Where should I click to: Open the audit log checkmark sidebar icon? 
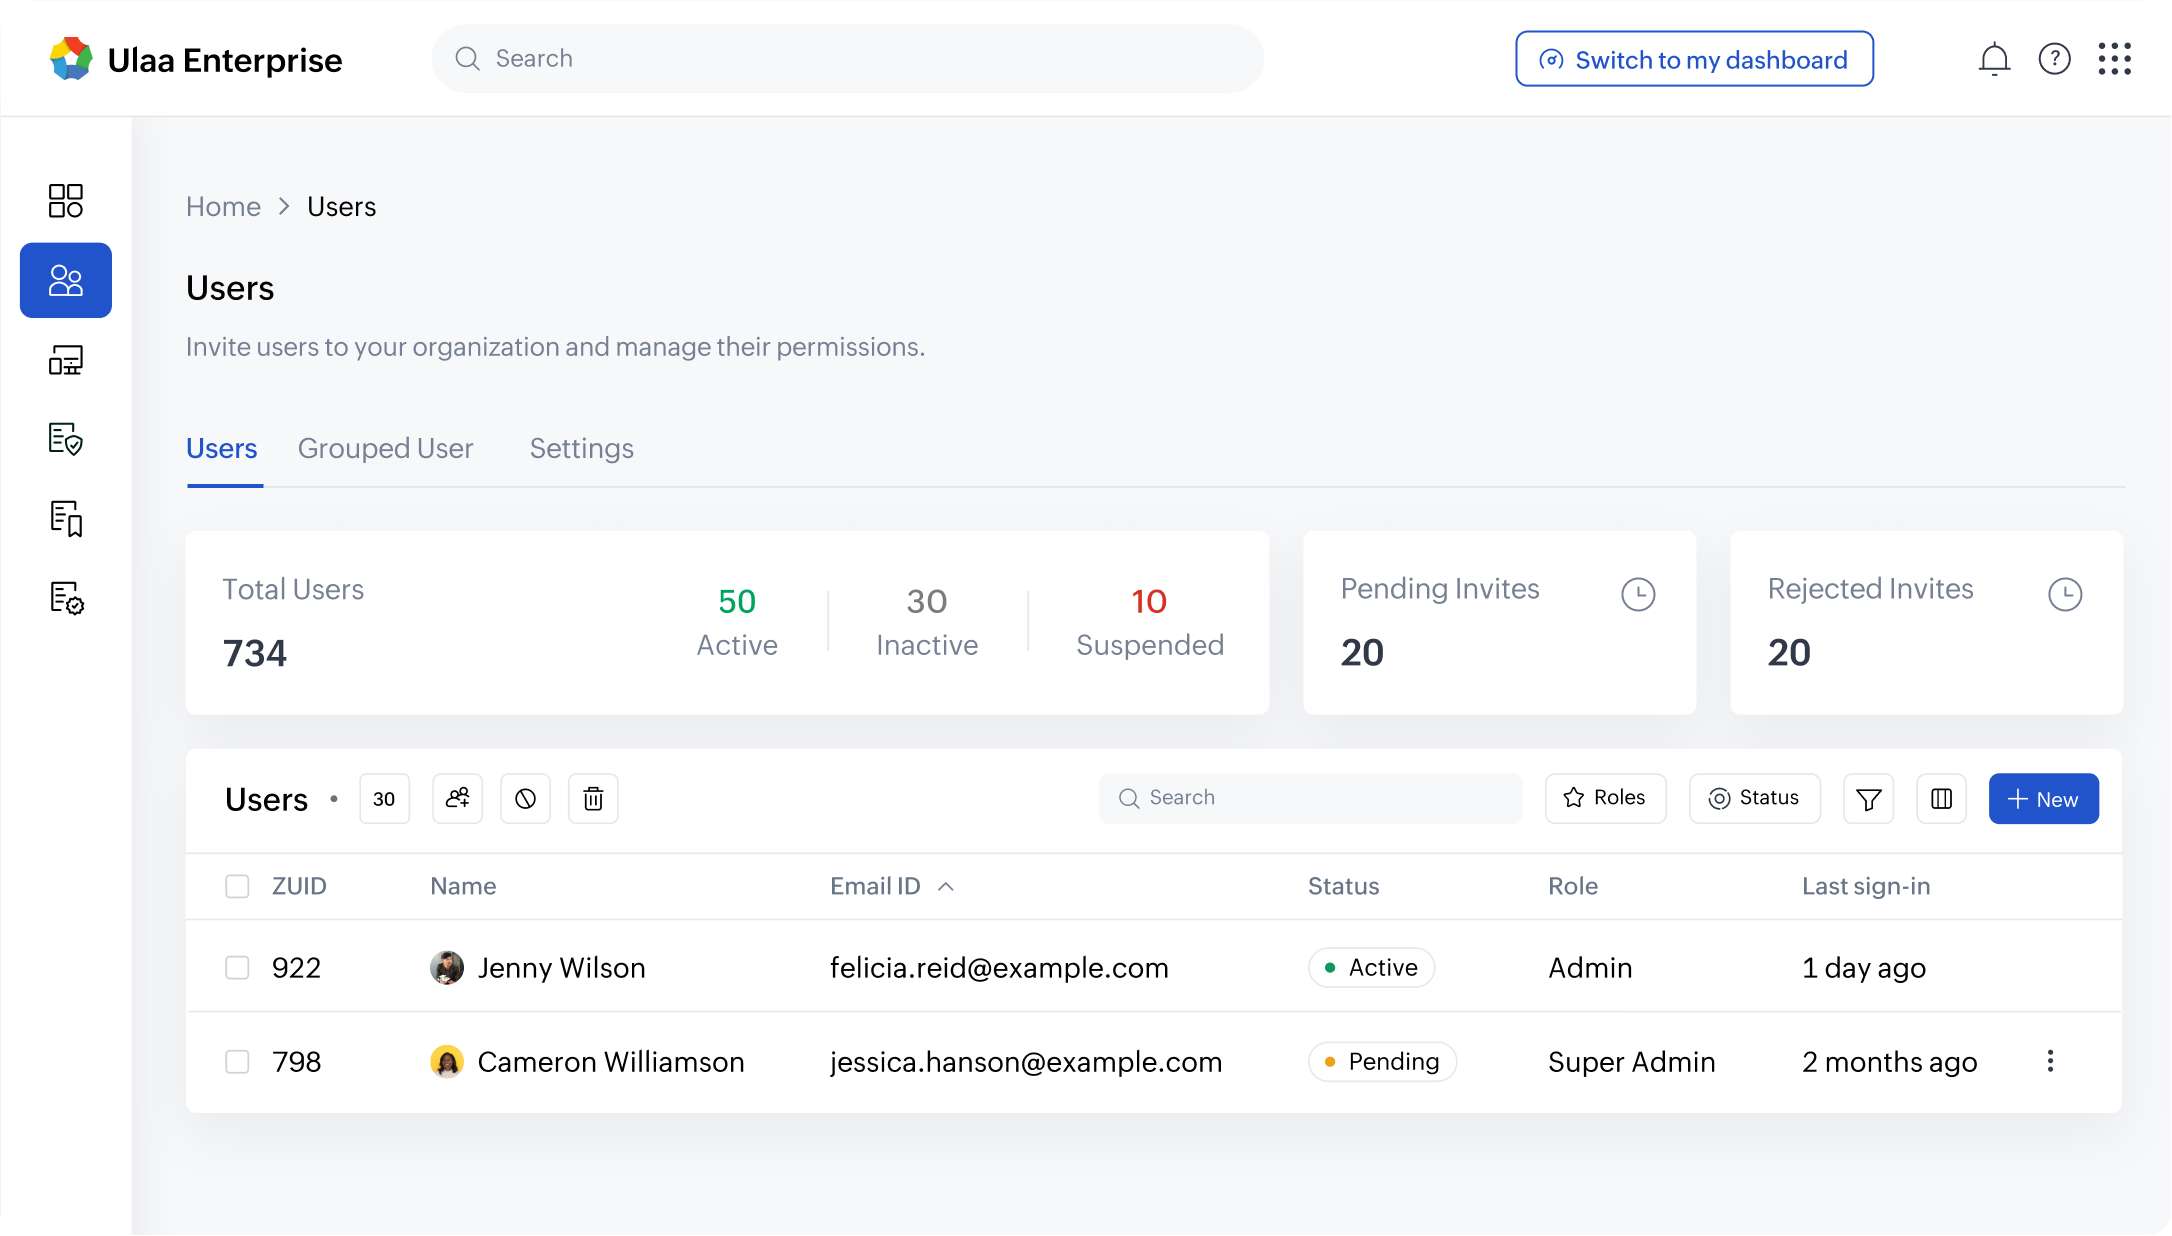tap(66, 598)
